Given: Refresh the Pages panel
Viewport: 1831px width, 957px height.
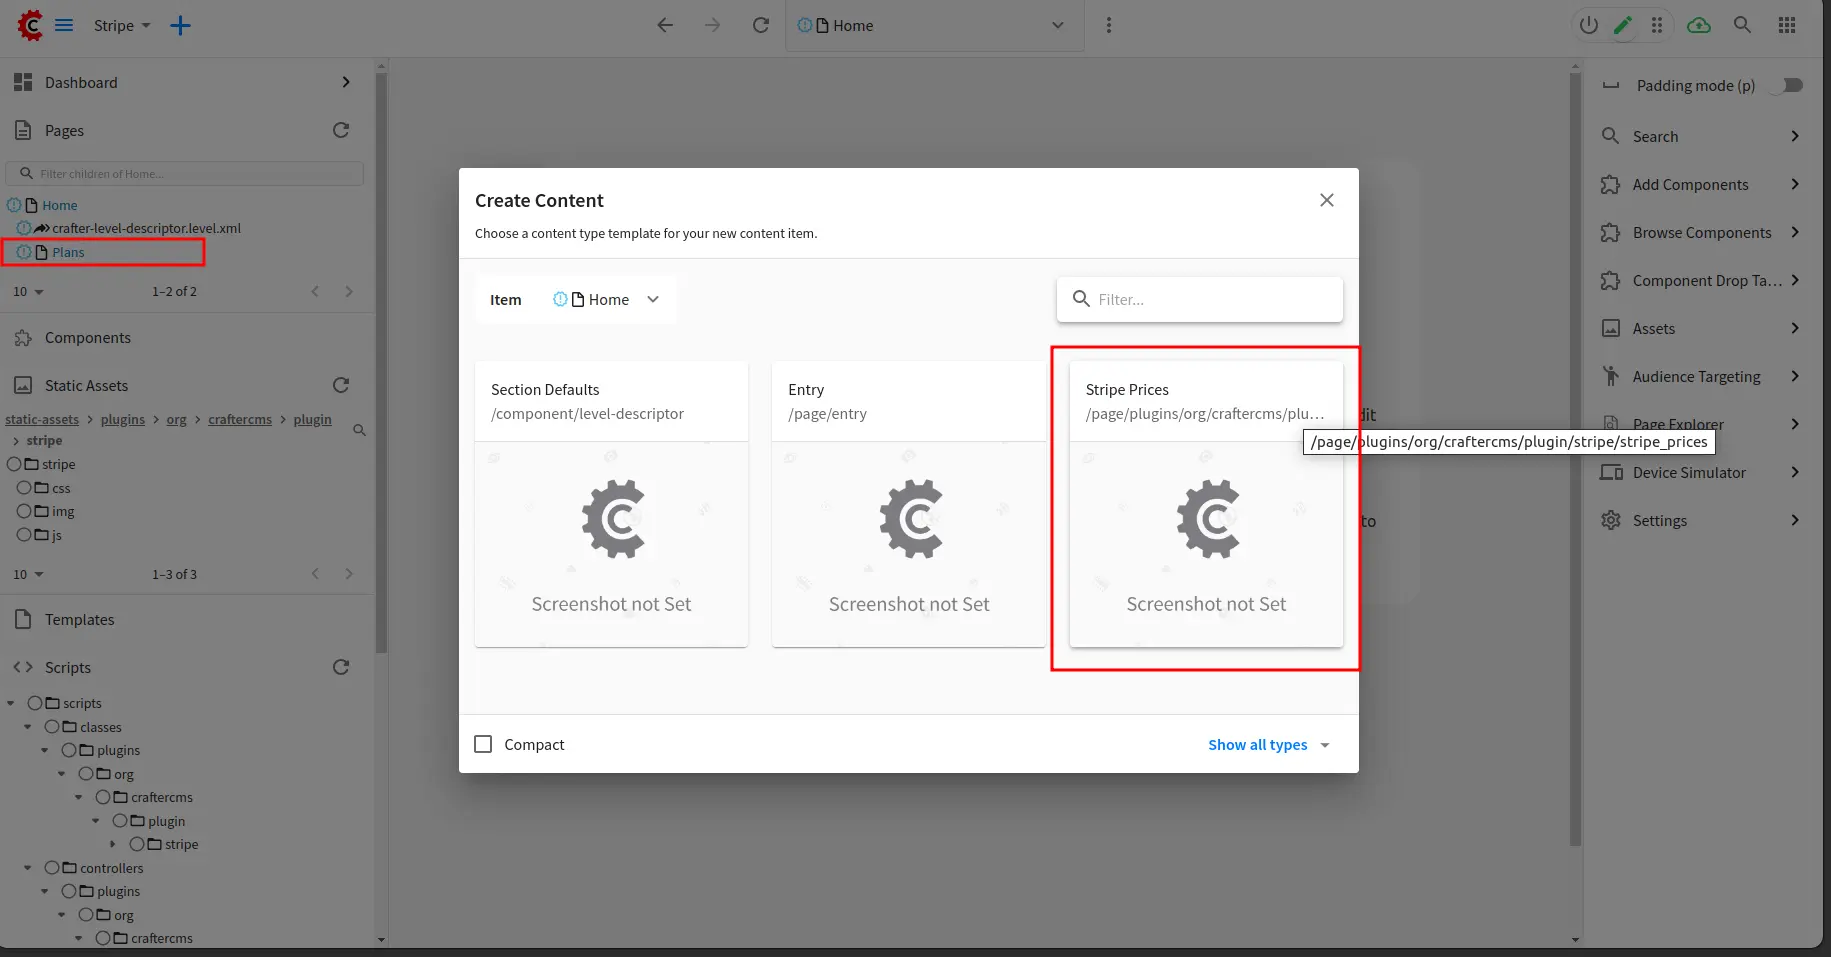Looking at the screenshot, I should [x=341, y=130].
